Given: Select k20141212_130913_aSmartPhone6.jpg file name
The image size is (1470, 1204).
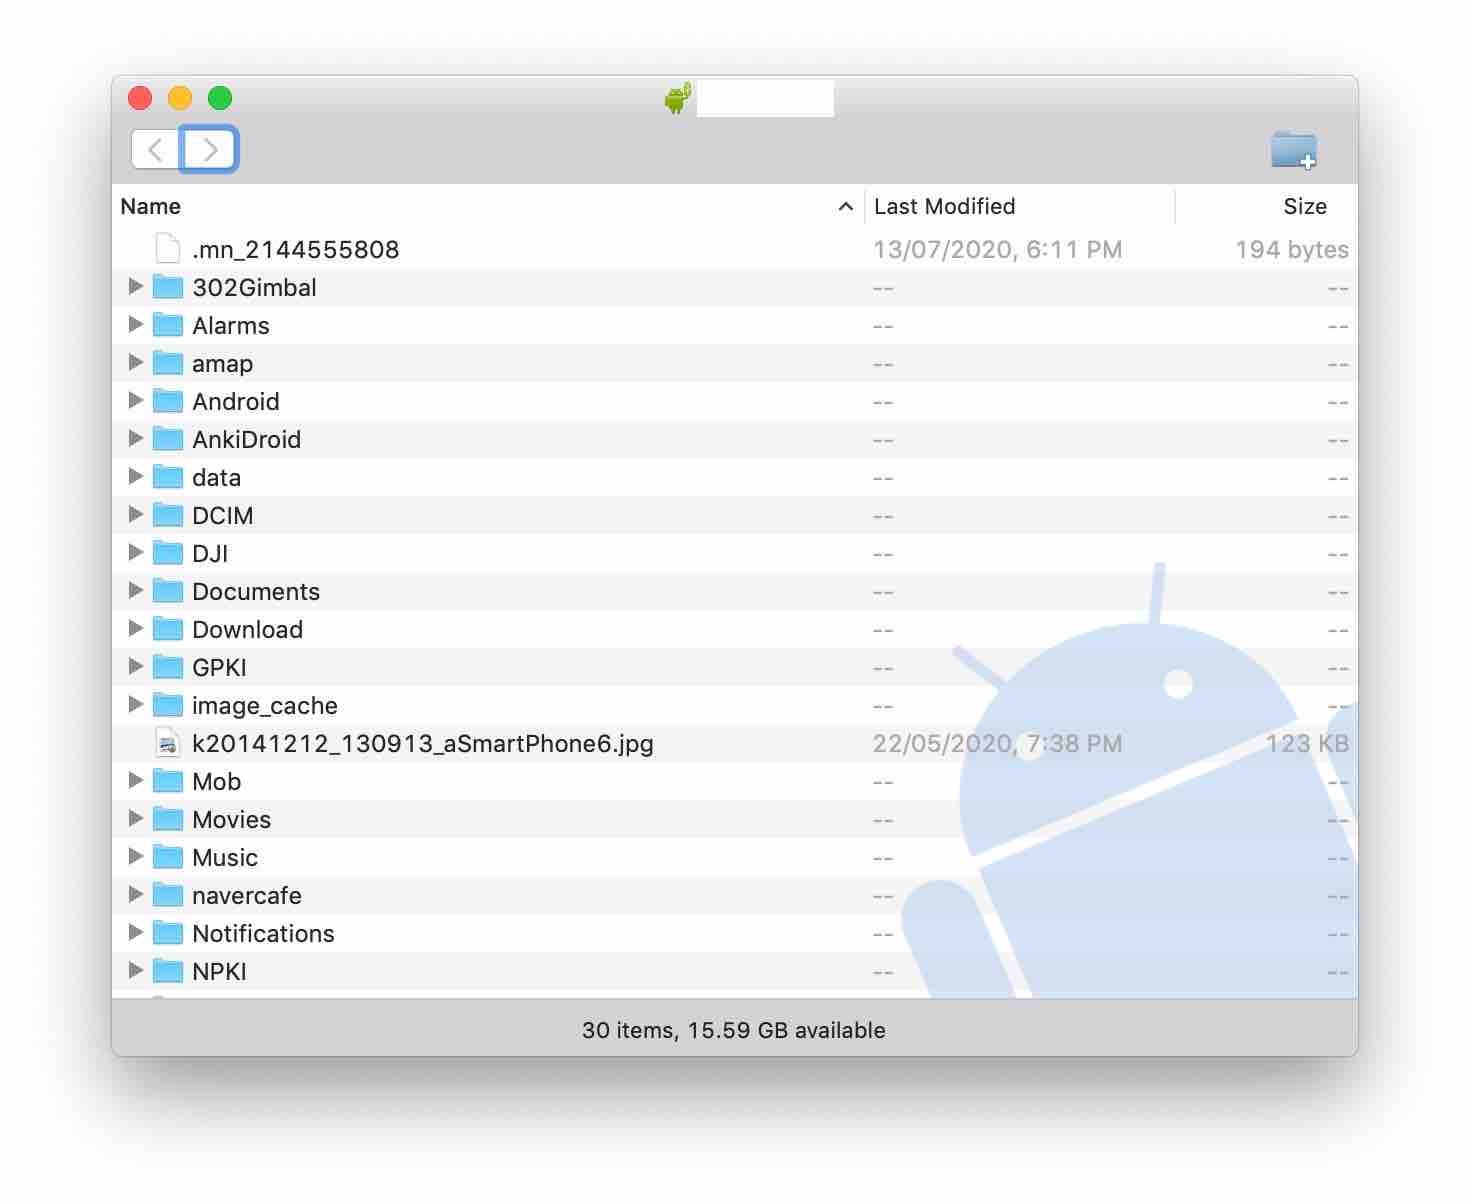Looking at the screenshot, I should pyautogui.click(x=423, y=743).
